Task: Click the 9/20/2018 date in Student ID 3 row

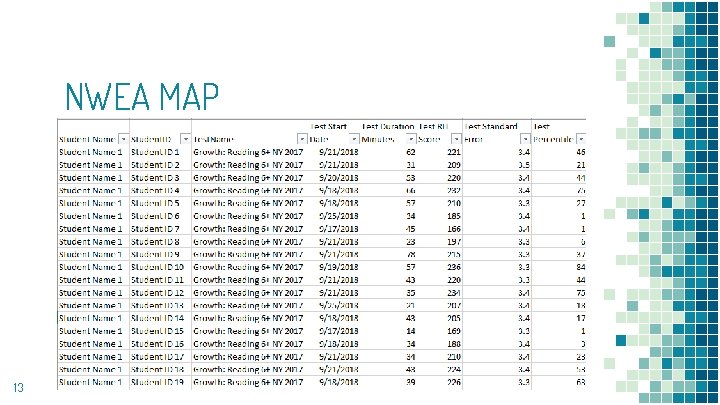Action: point(338,178)
